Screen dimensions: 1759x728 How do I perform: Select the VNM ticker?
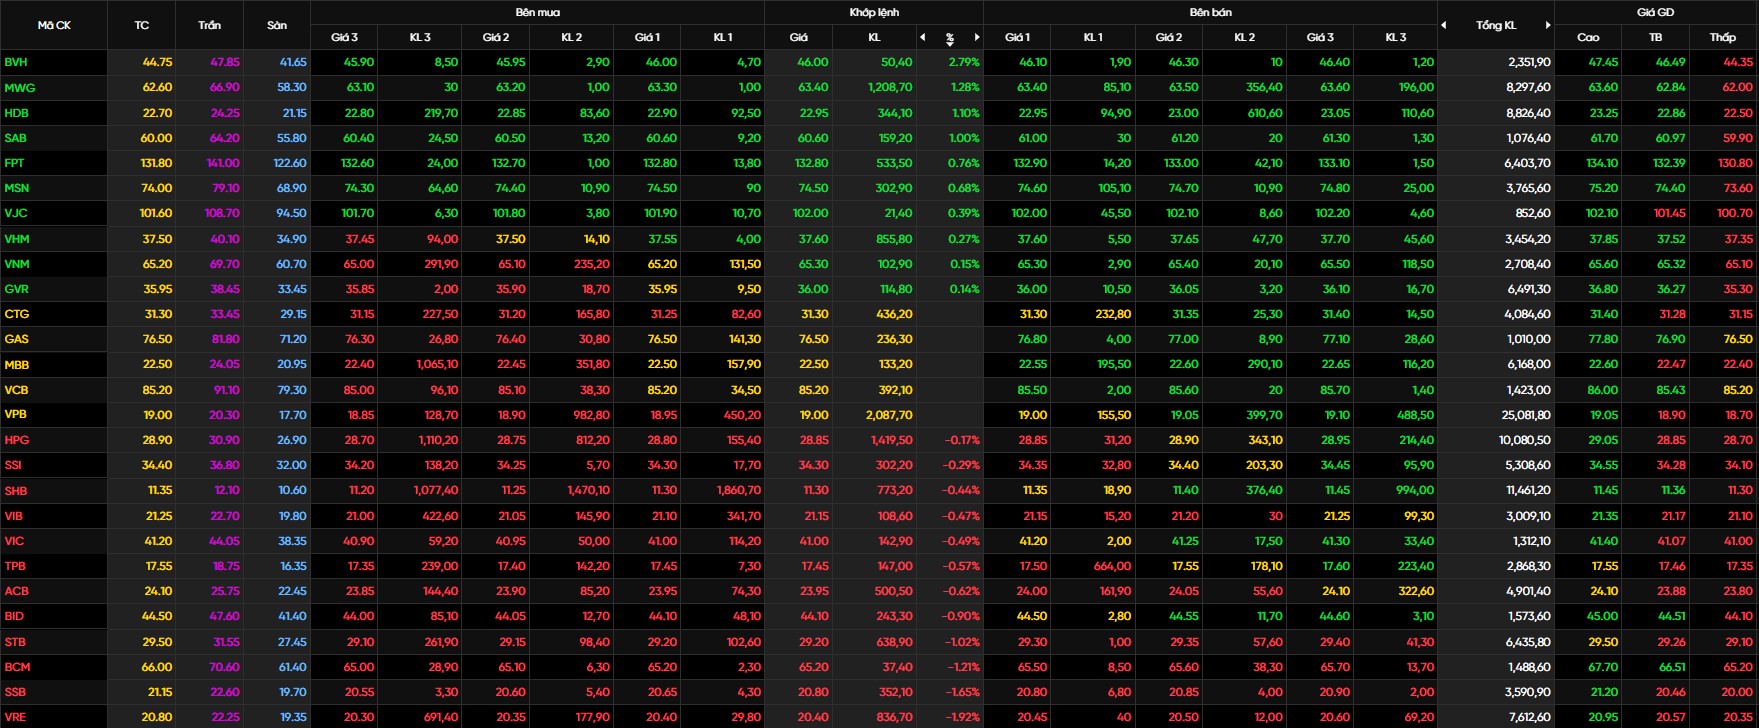17,264
